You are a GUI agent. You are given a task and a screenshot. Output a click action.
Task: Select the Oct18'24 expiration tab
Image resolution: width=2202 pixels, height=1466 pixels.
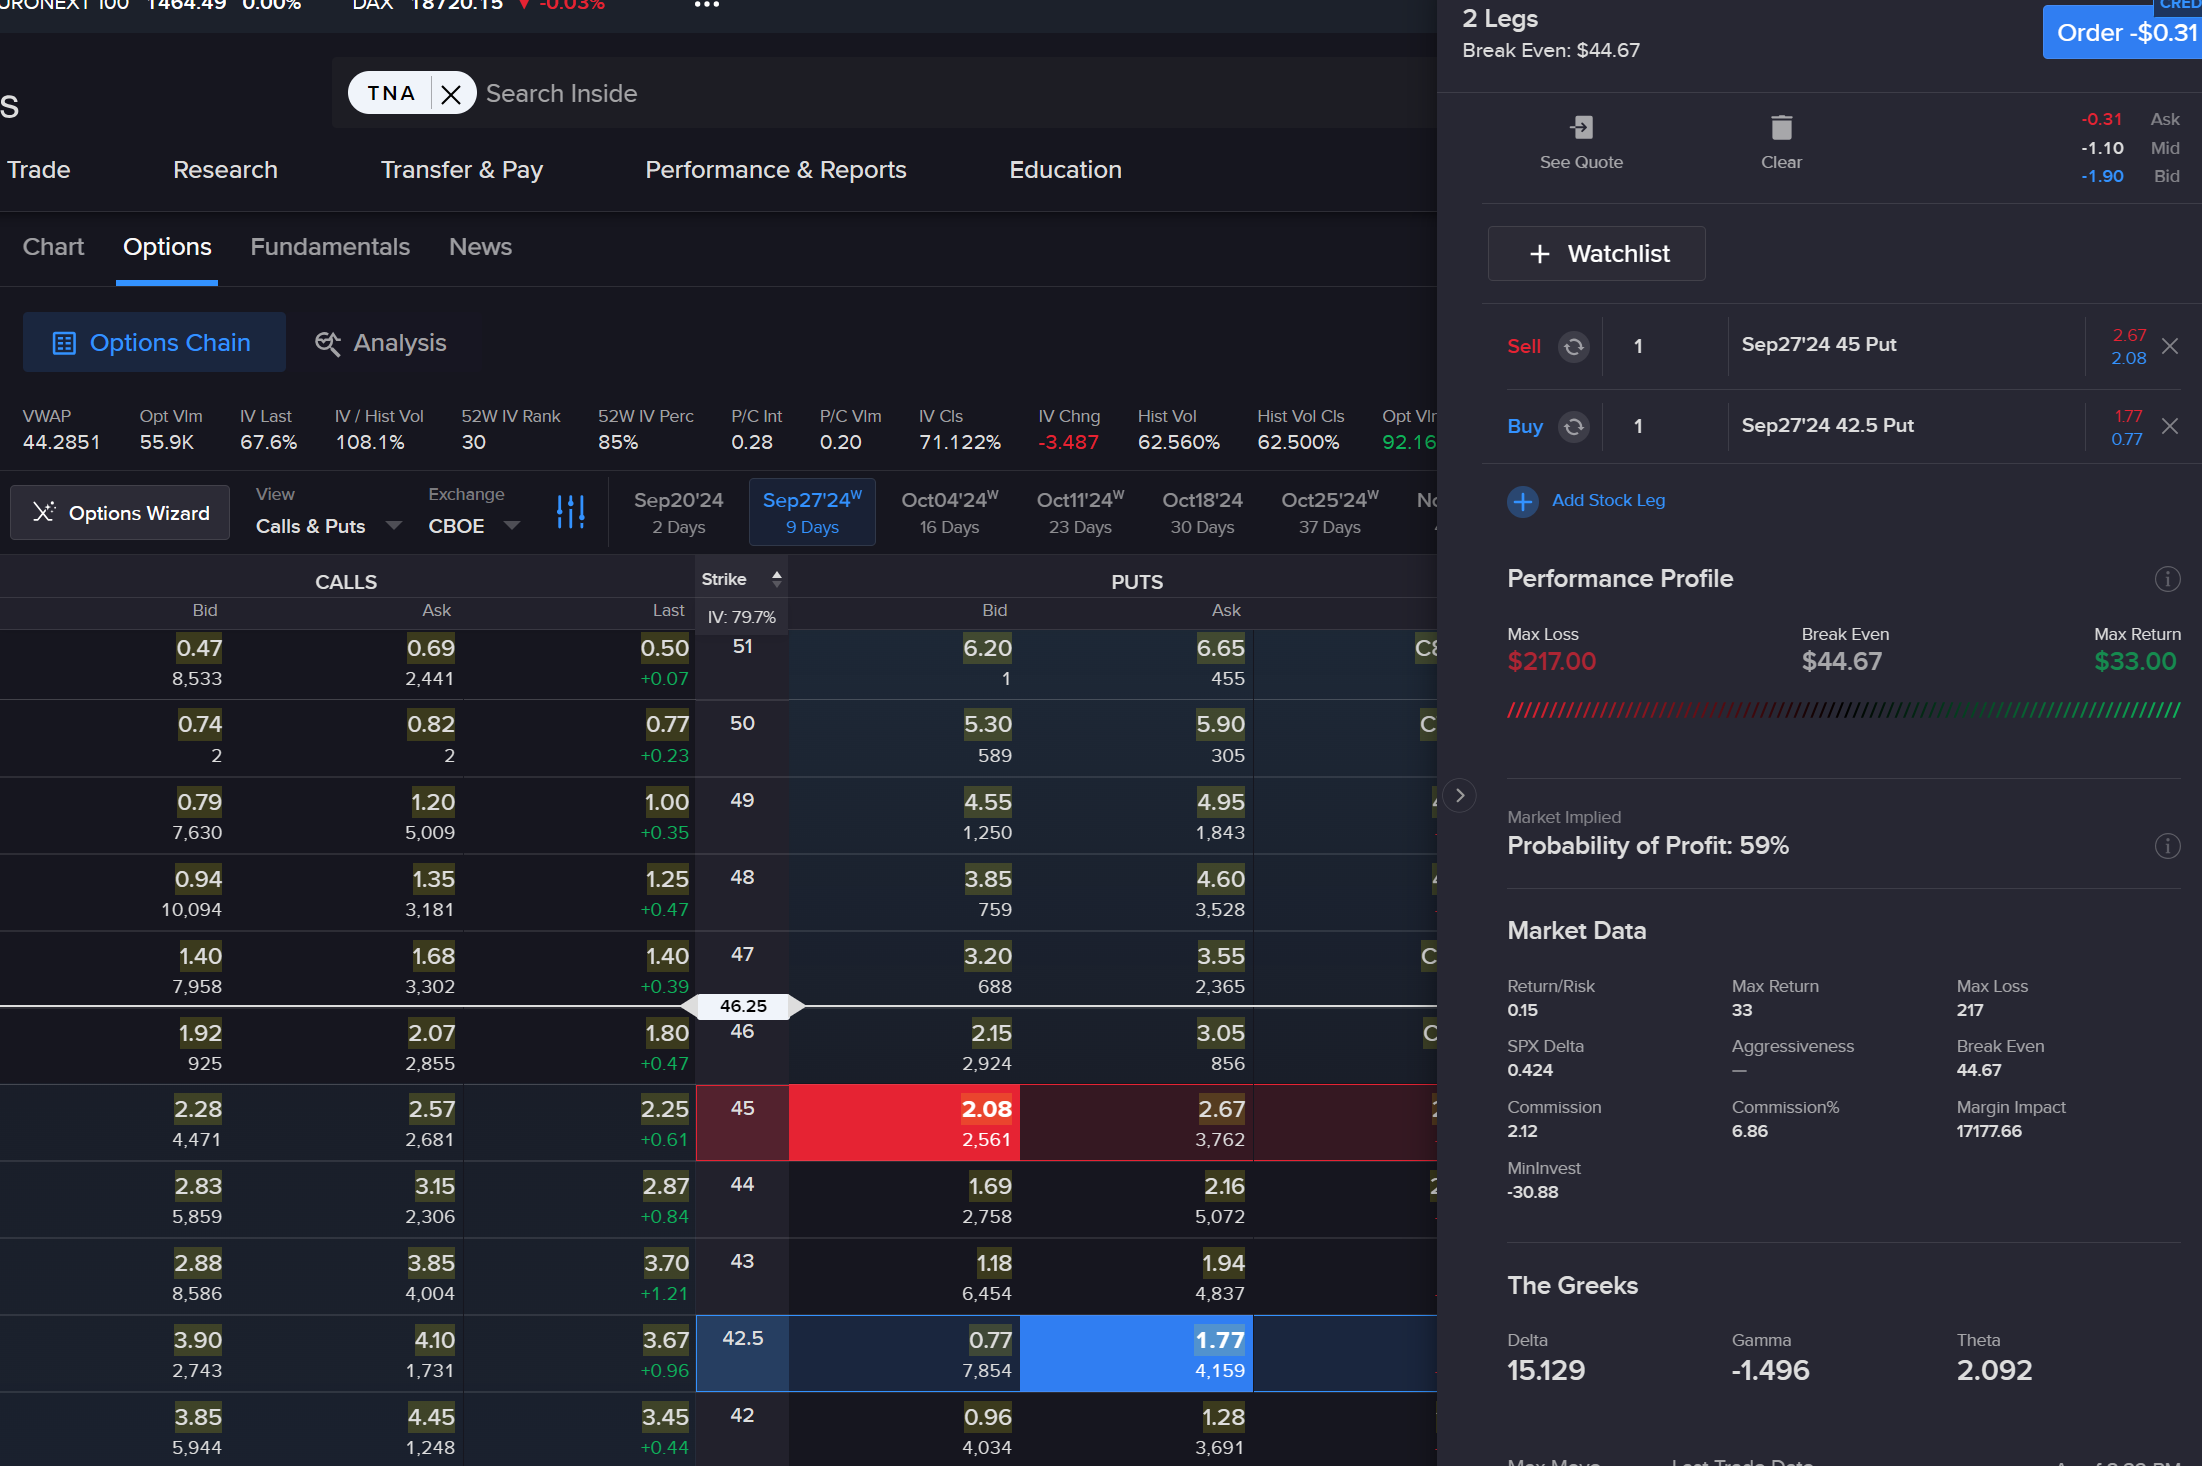[1202, 512]
